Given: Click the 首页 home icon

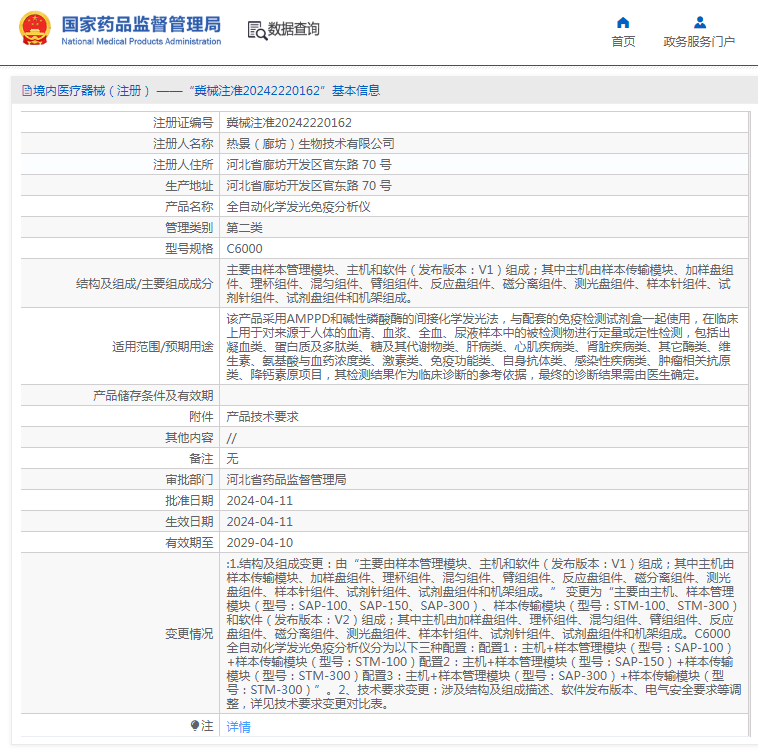Looking at the screenshot, I should point(623,22).
